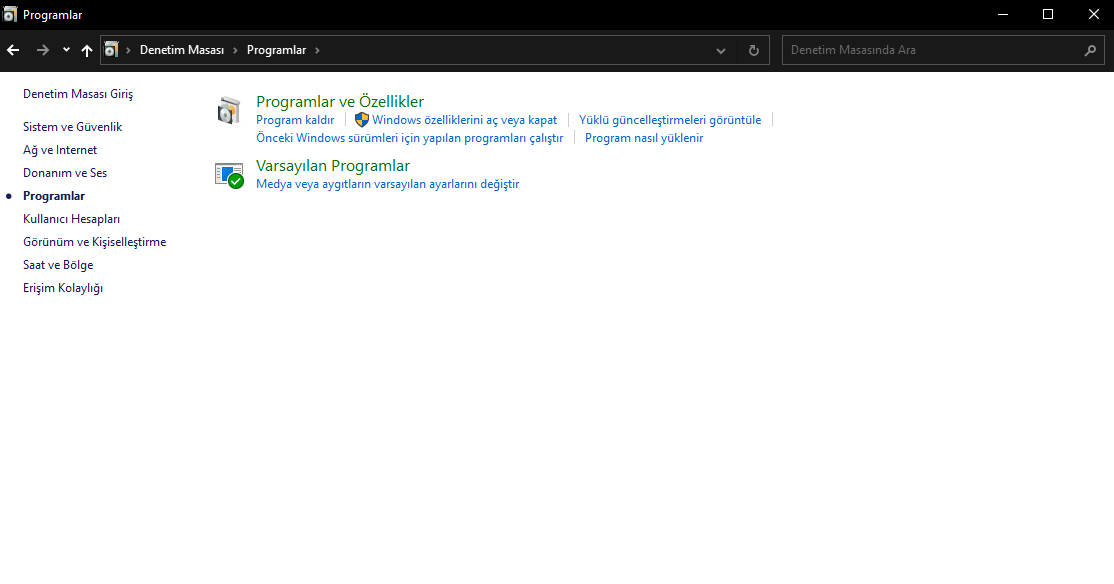Open Medya veya aygıtların varsayılan ayarlarını değiştir
The image size is (1114, 584).
387,184
